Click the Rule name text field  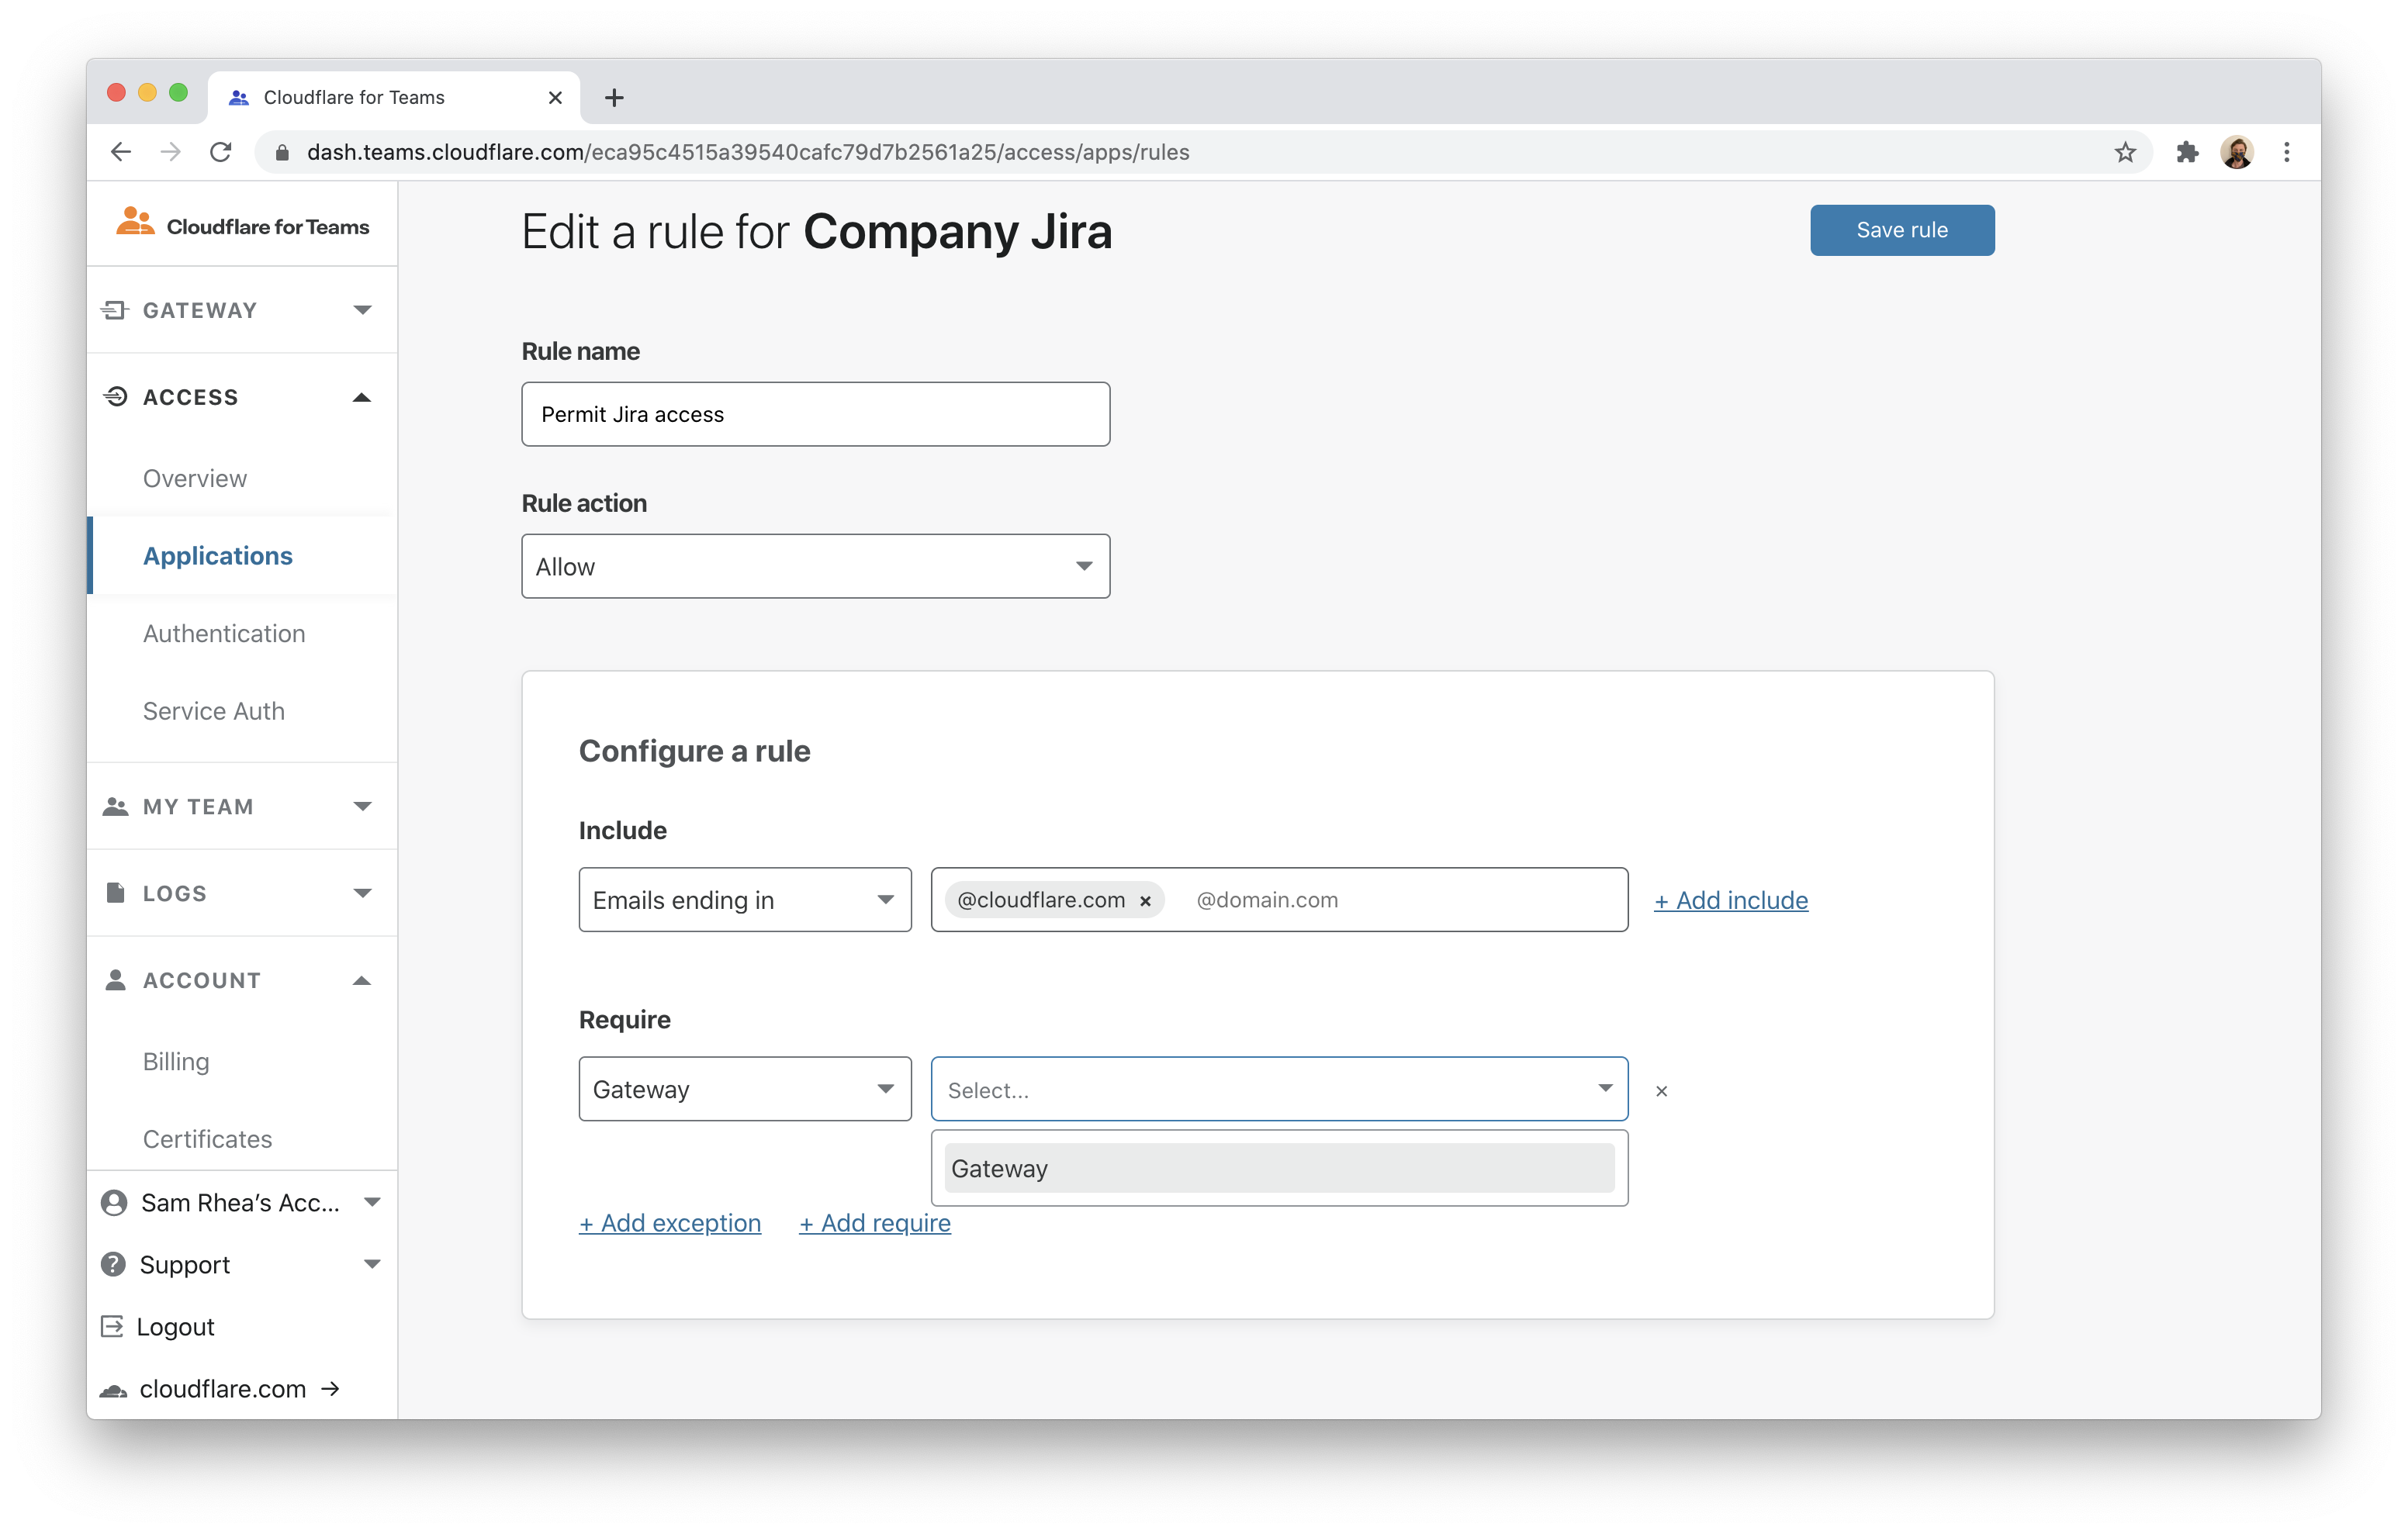815,414
